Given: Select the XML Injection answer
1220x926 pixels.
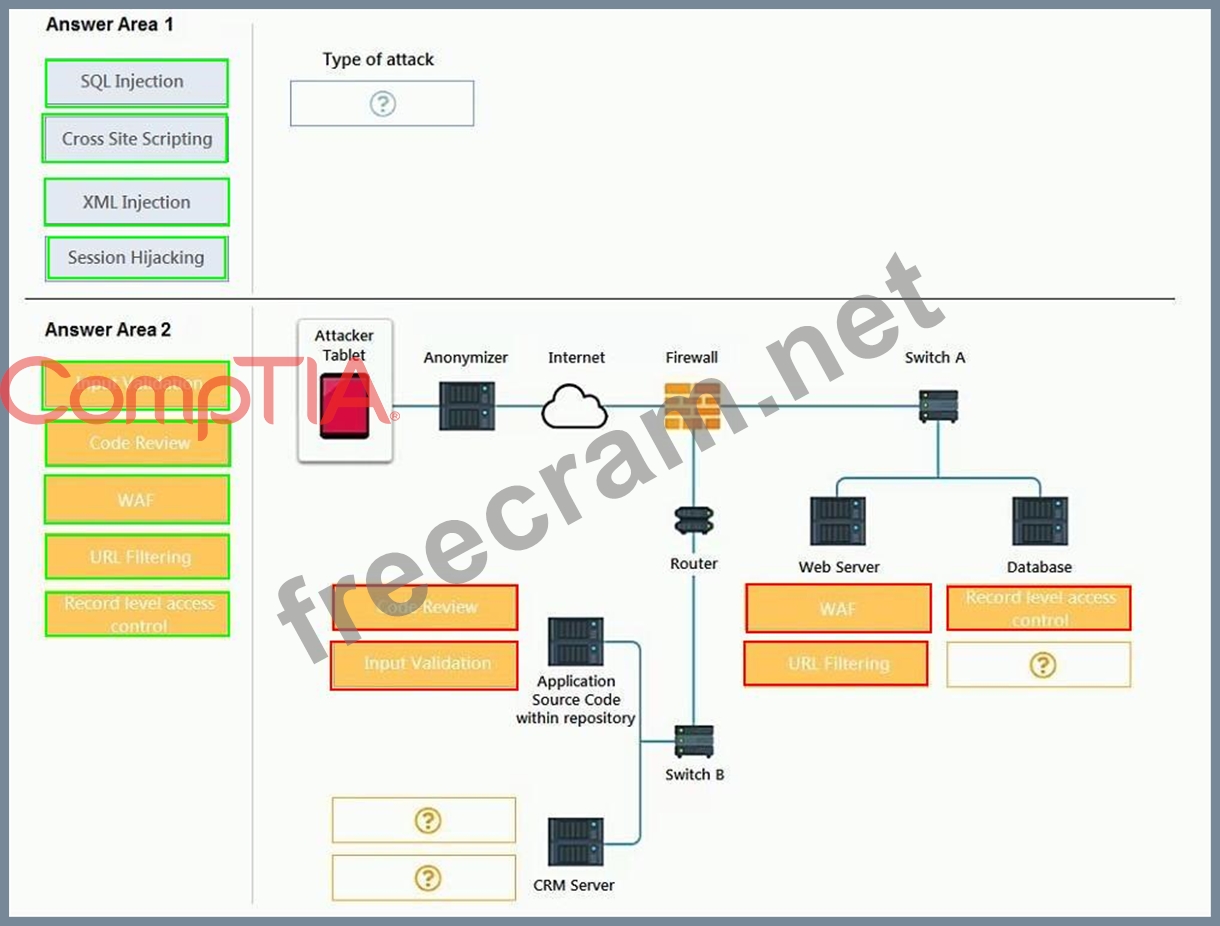Looking at the screenshot, I should coord(136,202).
